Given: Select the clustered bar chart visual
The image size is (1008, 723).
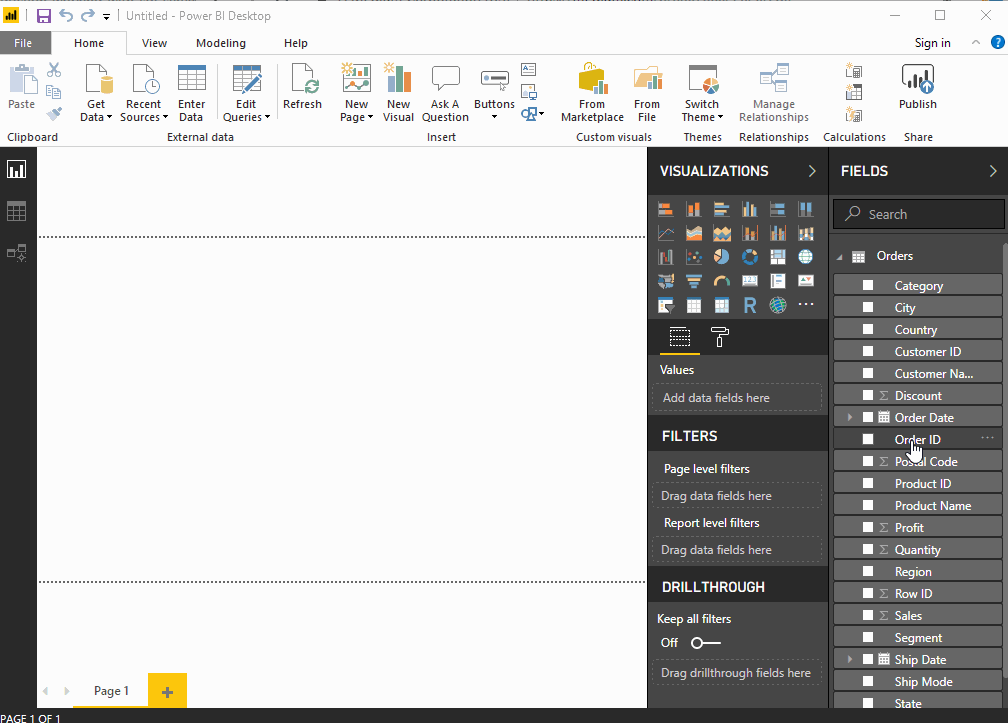Looking at the screenshot, I should (x=721, y=209).
